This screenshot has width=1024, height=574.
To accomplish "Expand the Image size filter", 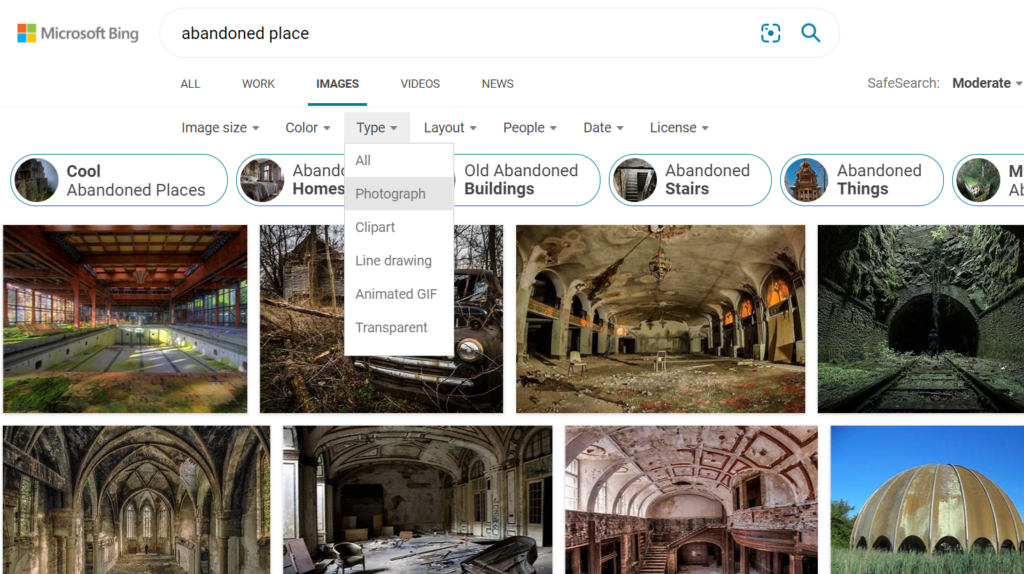I will pos(220,128).
